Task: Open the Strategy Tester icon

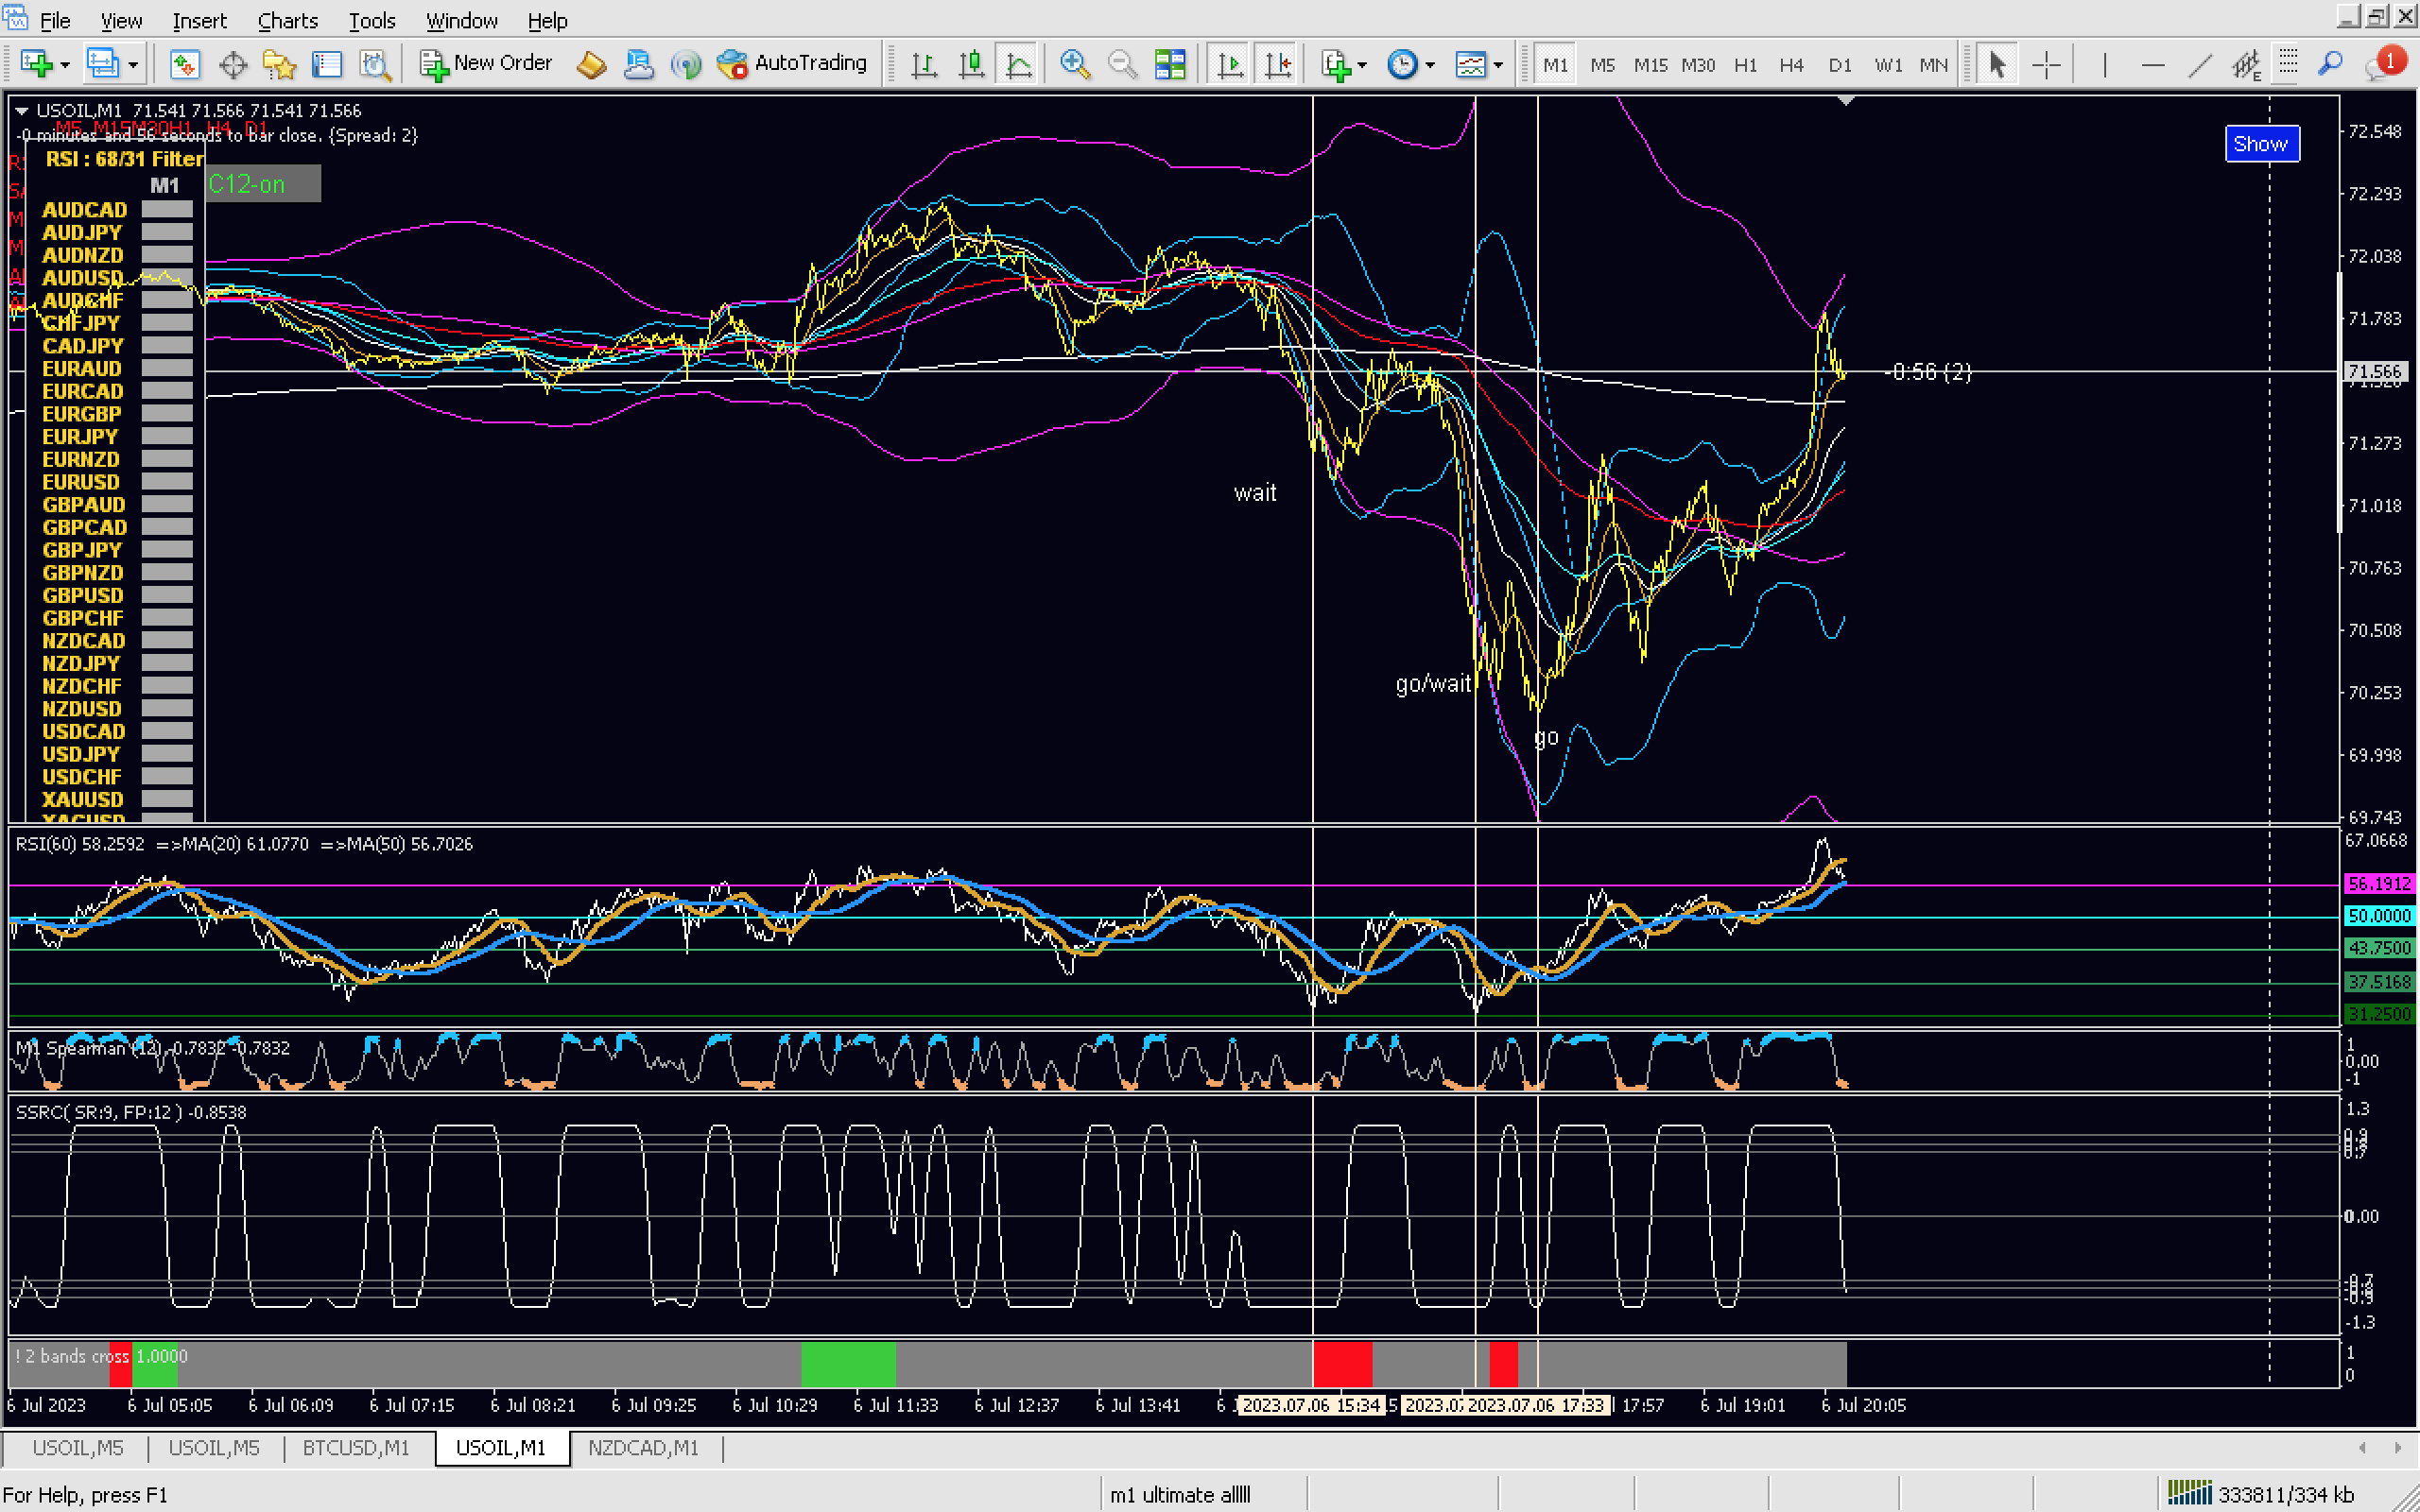Action: click(375, 64)
